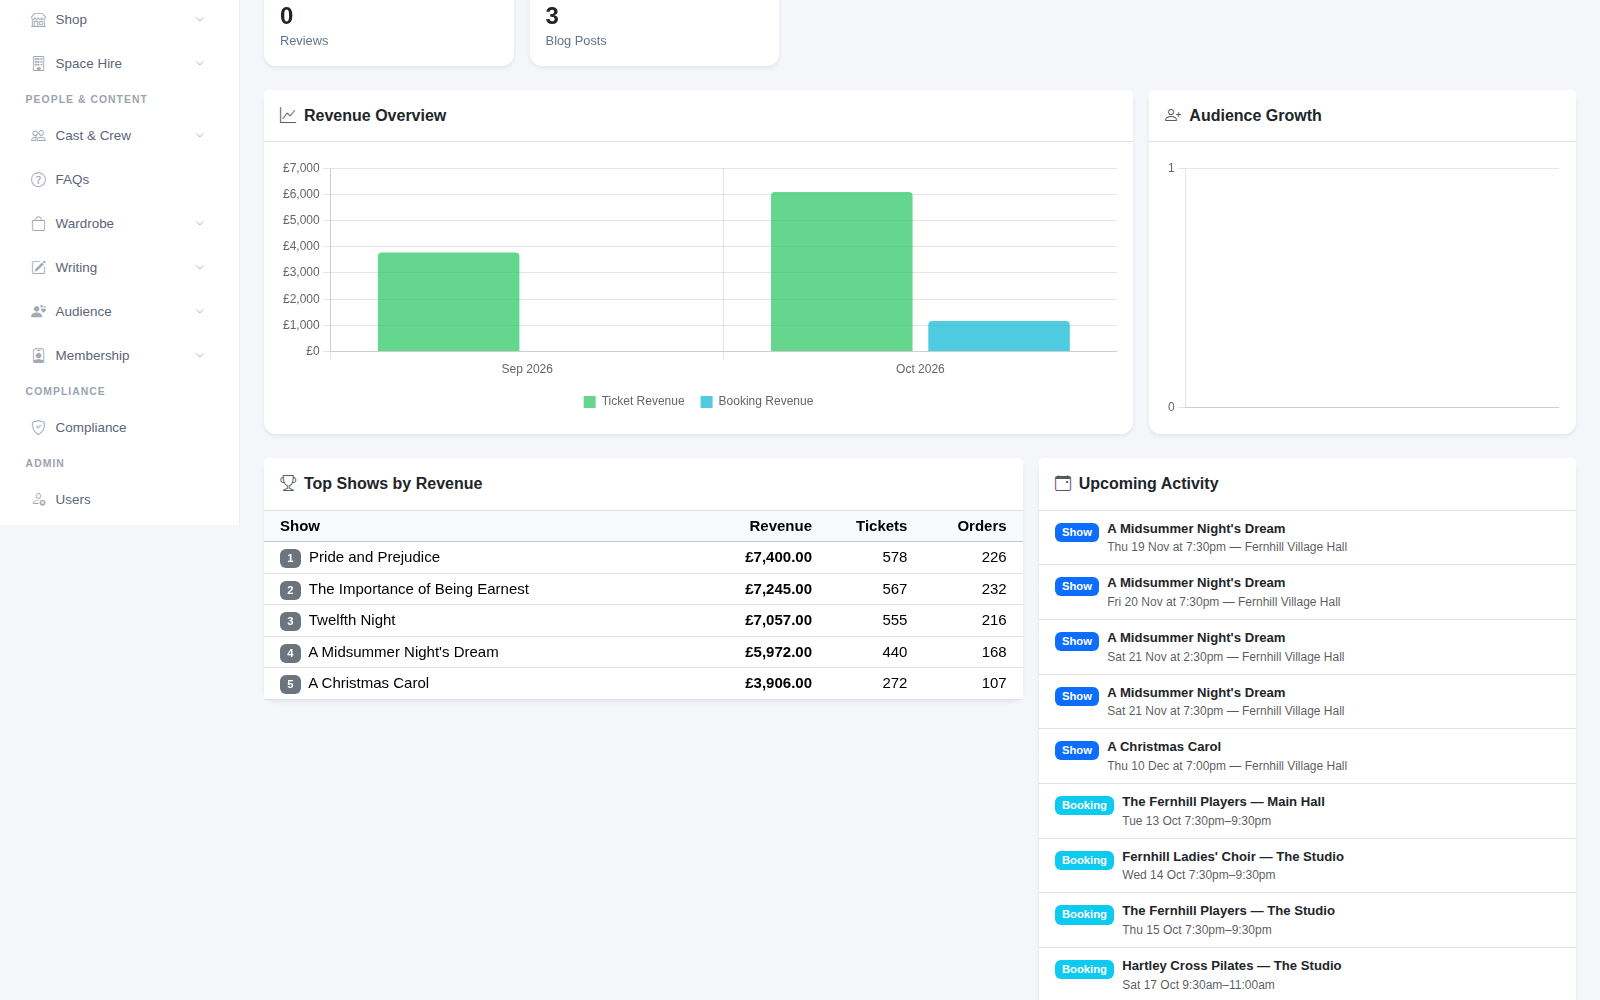Click the FAQs question mark icon
1600x1000 pixels.
[38, 180]
